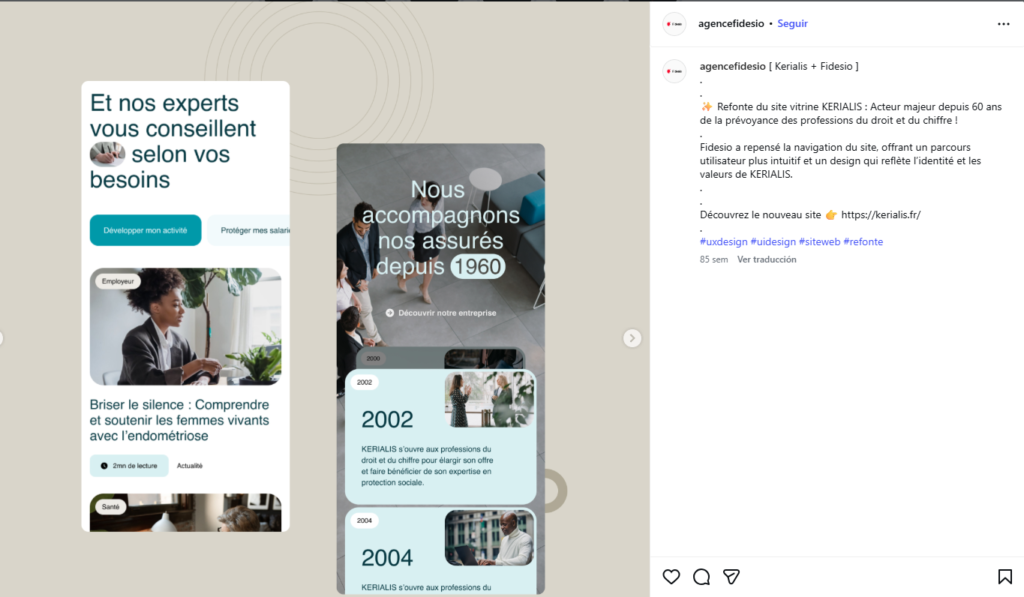
Task: Open comments with the speech bubble icon
Action: point(702,577)
